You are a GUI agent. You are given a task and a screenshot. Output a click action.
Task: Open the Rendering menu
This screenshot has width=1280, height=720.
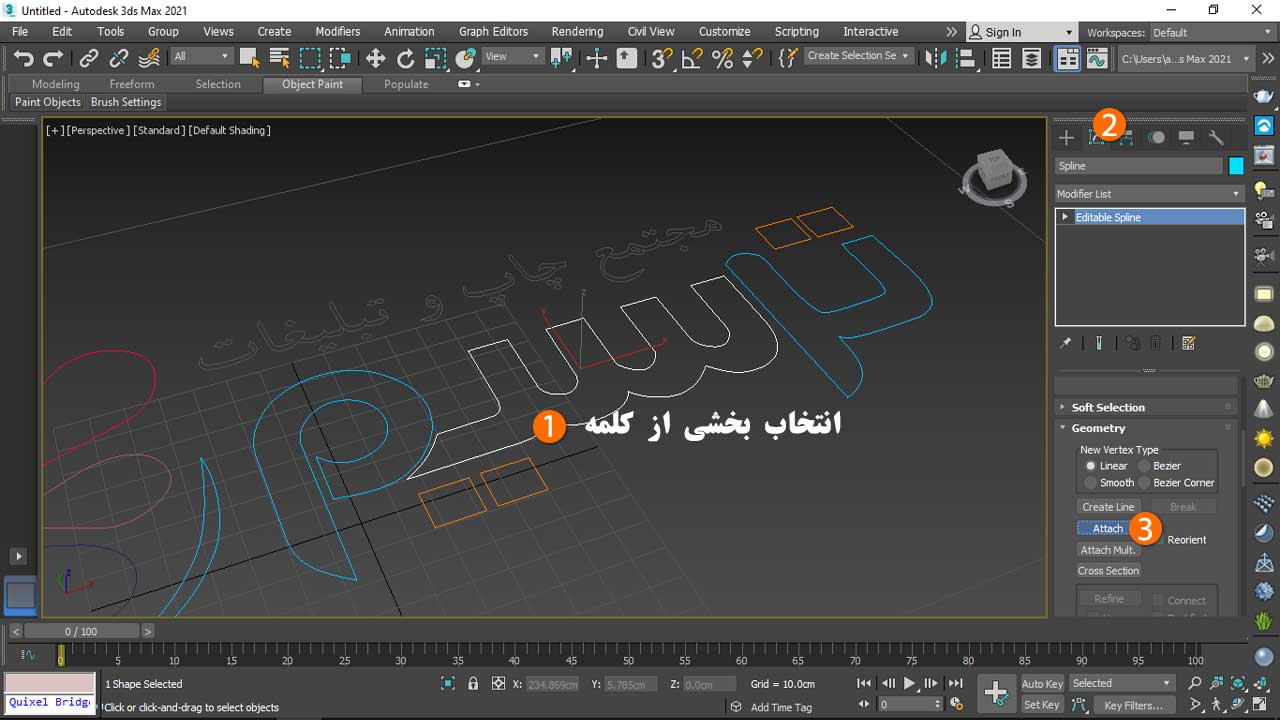[577, 32]
